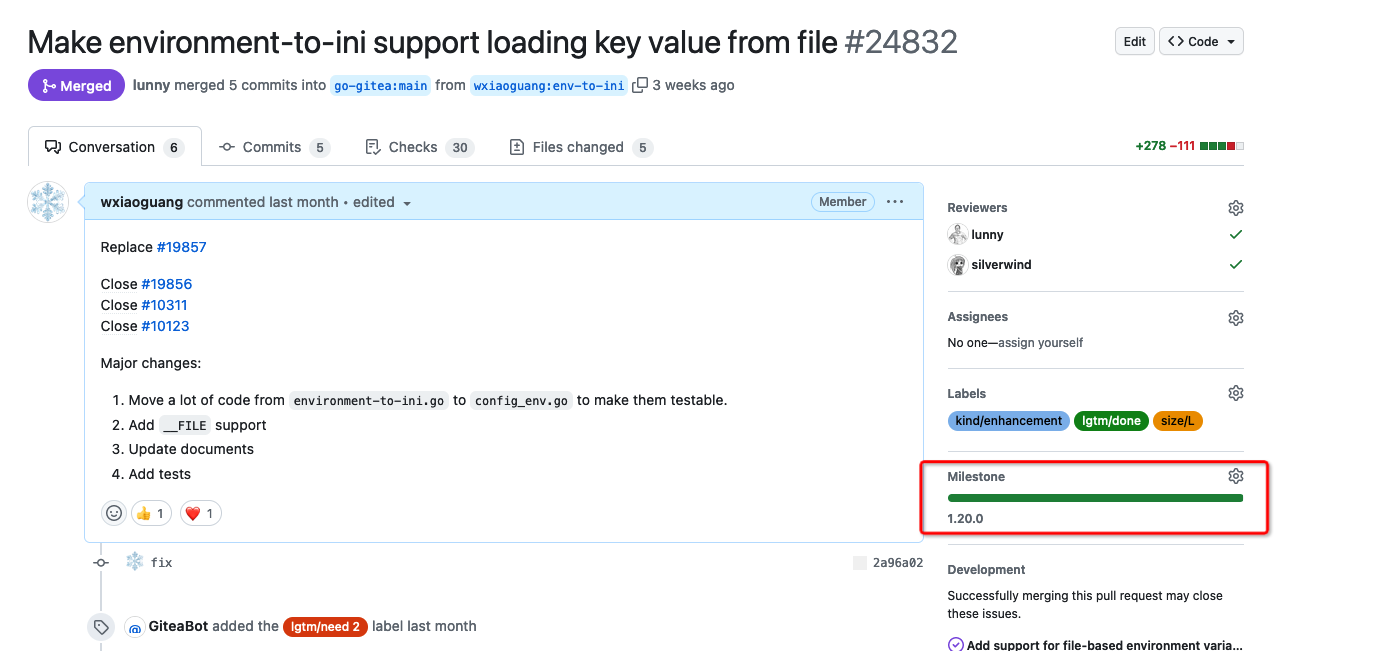
Task: Open Milestone settings gear
Action: 1235,475
